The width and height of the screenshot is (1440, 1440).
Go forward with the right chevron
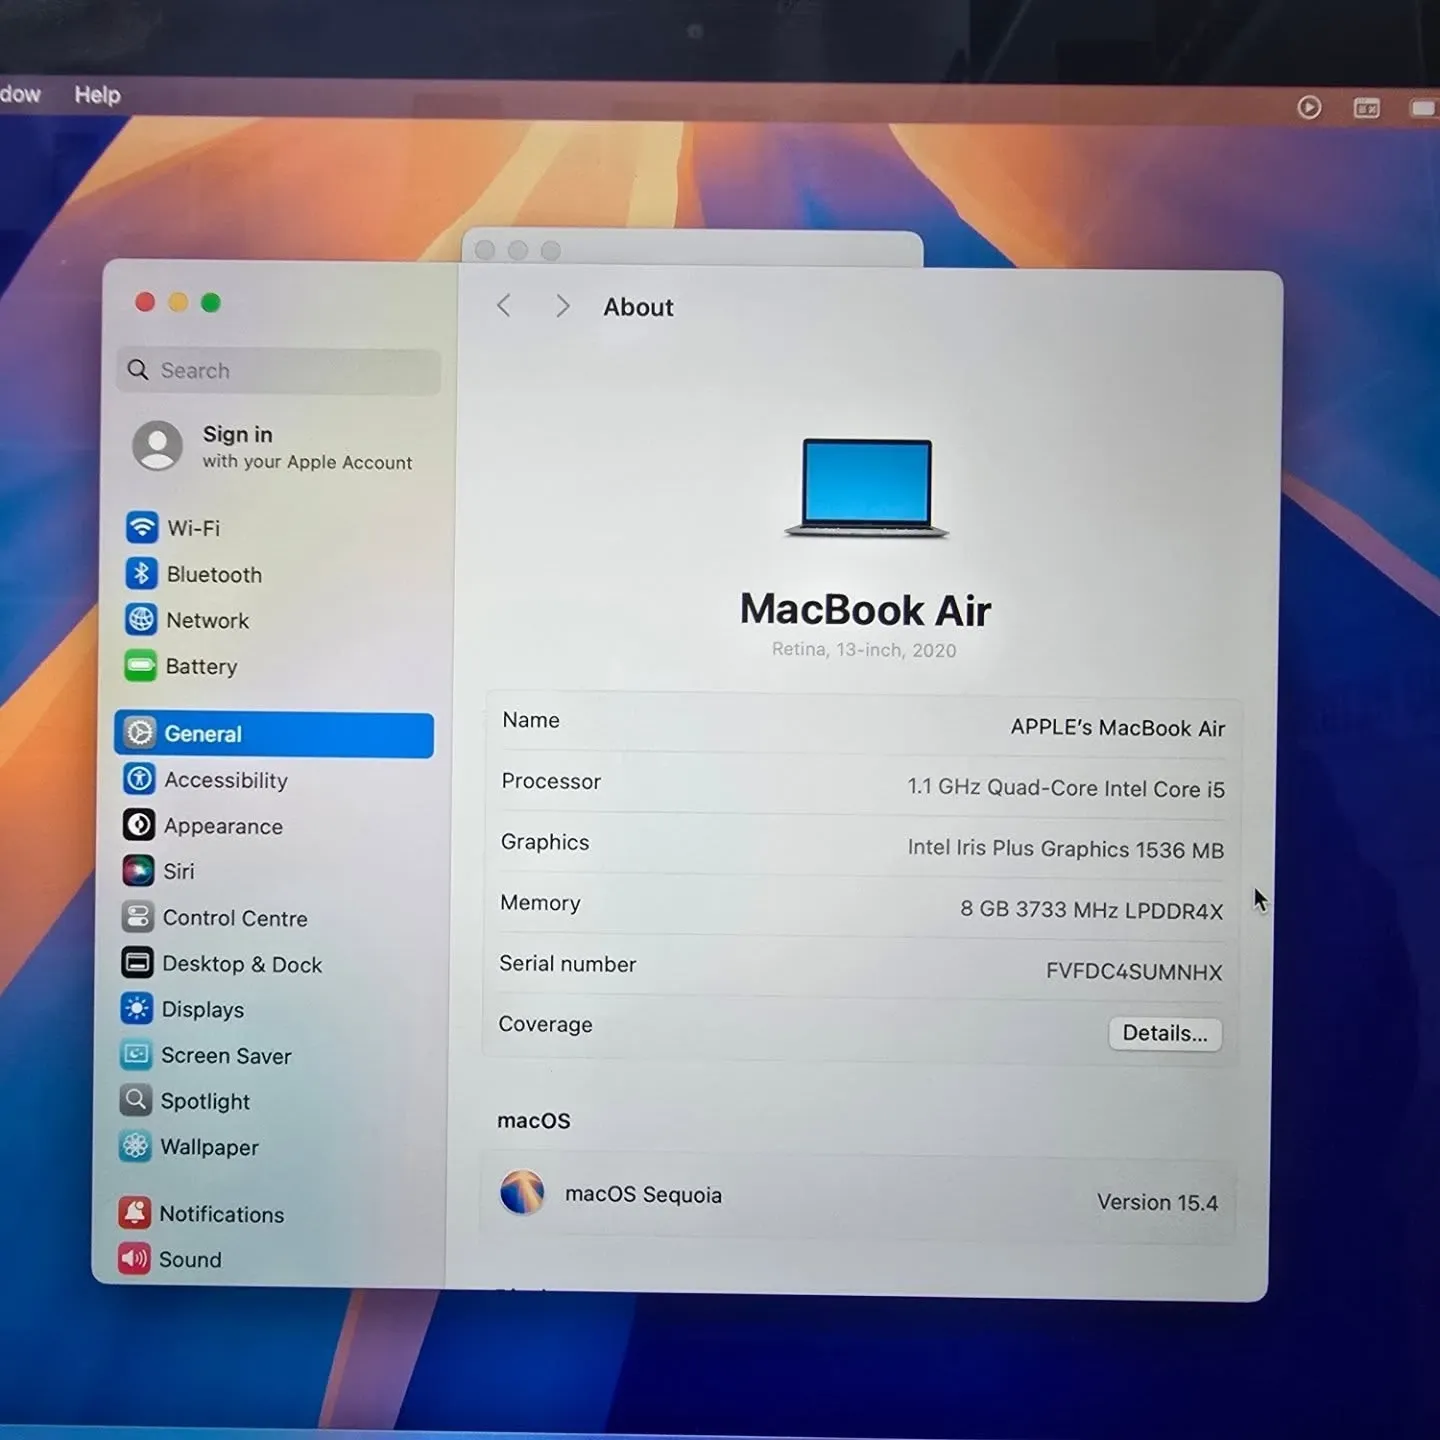(x=563, y=306)
